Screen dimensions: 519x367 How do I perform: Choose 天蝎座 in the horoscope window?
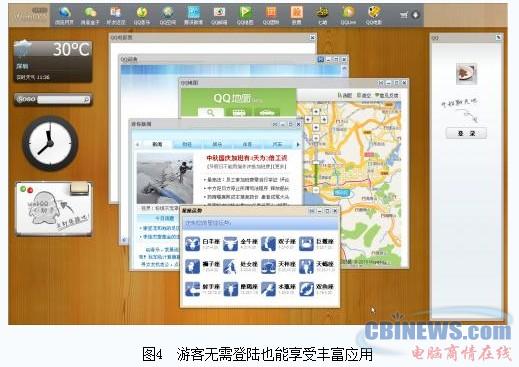pos(316,266)
